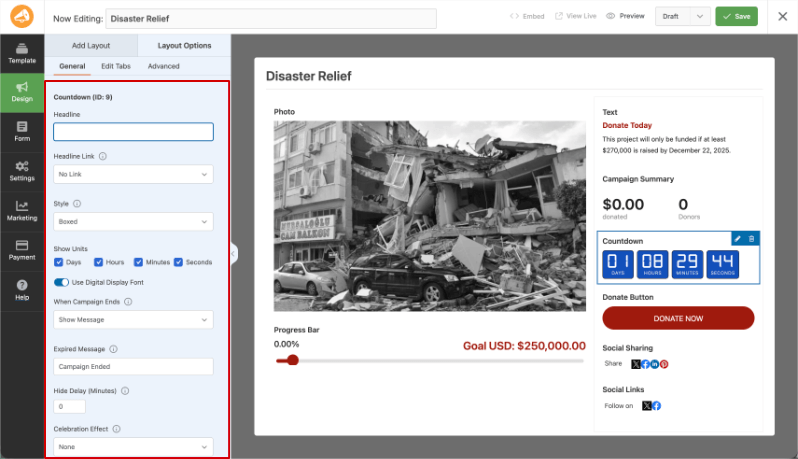Image resolution: width=798 pixels, height=459 pixels.
Task: Open the Payment sidebar section
Action: coord(22,251)
